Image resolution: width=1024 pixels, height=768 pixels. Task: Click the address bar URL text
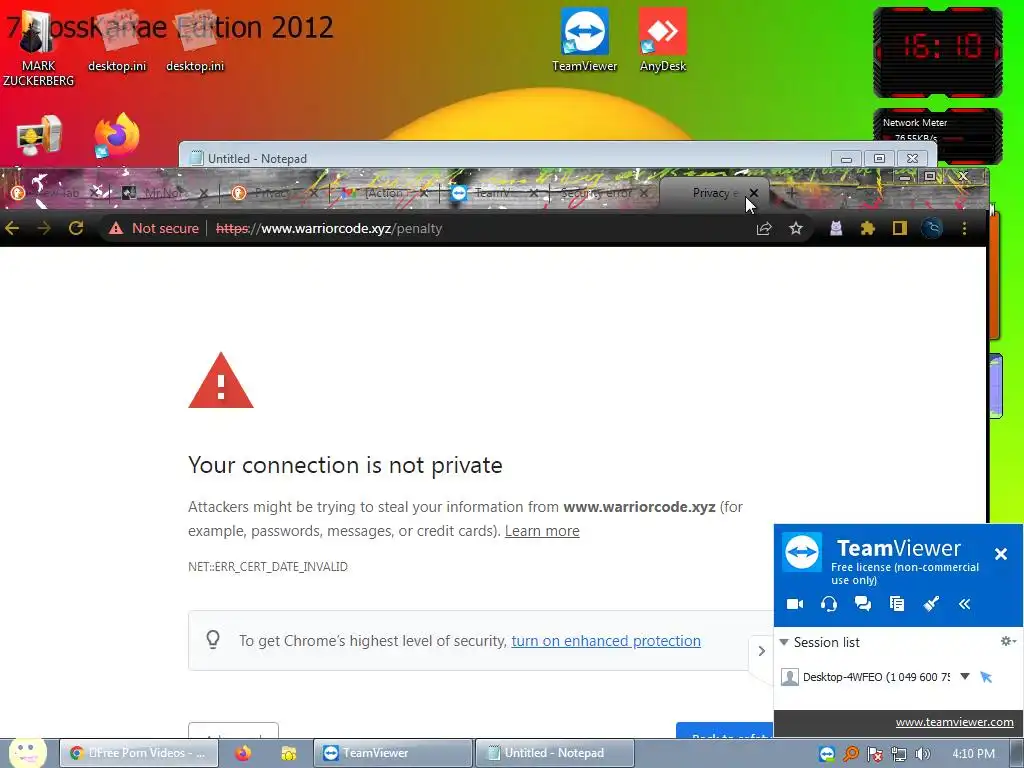[x=329, y=229]
